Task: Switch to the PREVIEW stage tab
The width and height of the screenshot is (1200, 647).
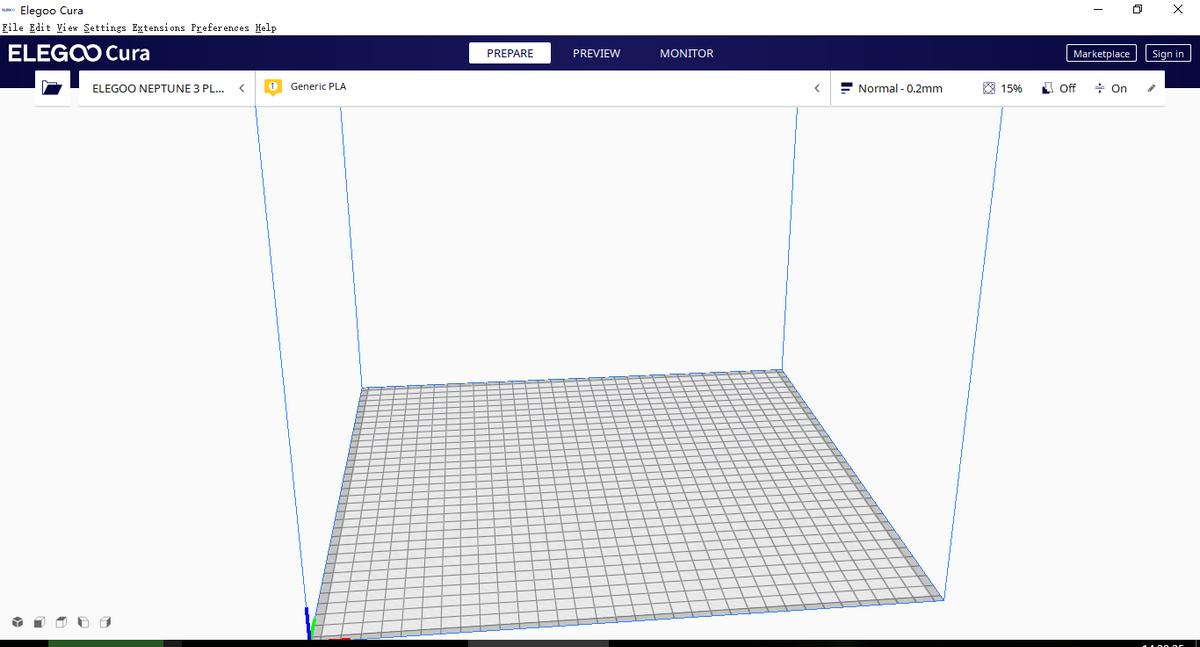Action: click(x=596, y=53)
